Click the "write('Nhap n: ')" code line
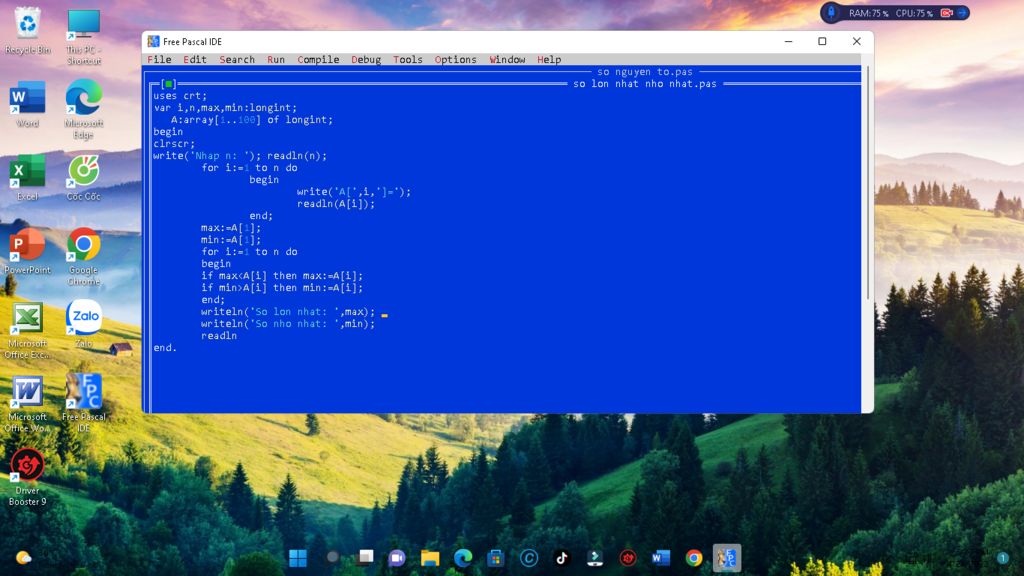 pos(240,156)
